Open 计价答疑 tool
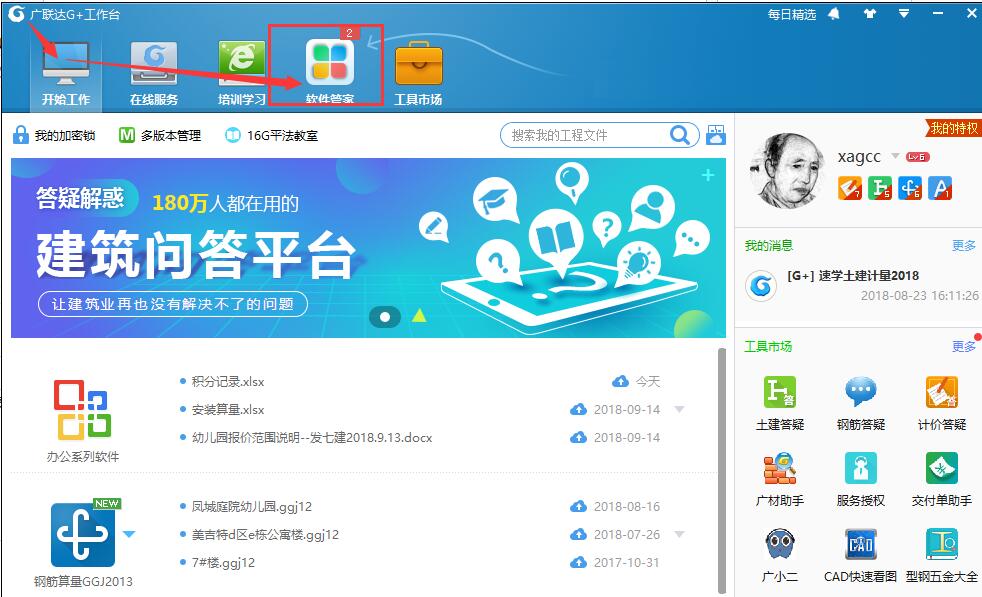This screenshot has height=597, width=982. coord(942,403)
